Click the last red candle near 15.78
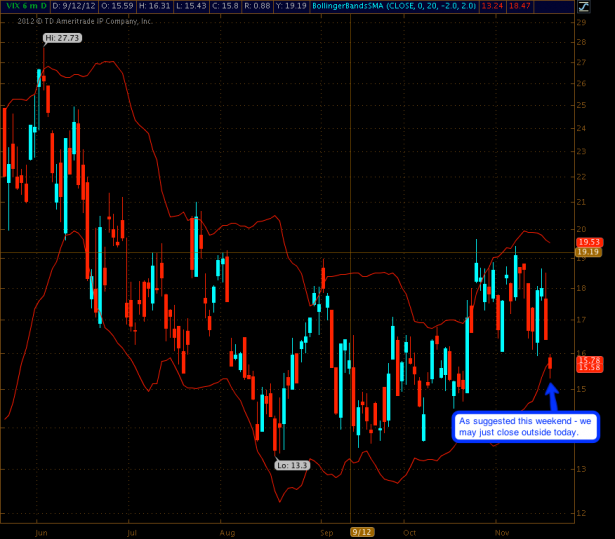 click(550, 361)
